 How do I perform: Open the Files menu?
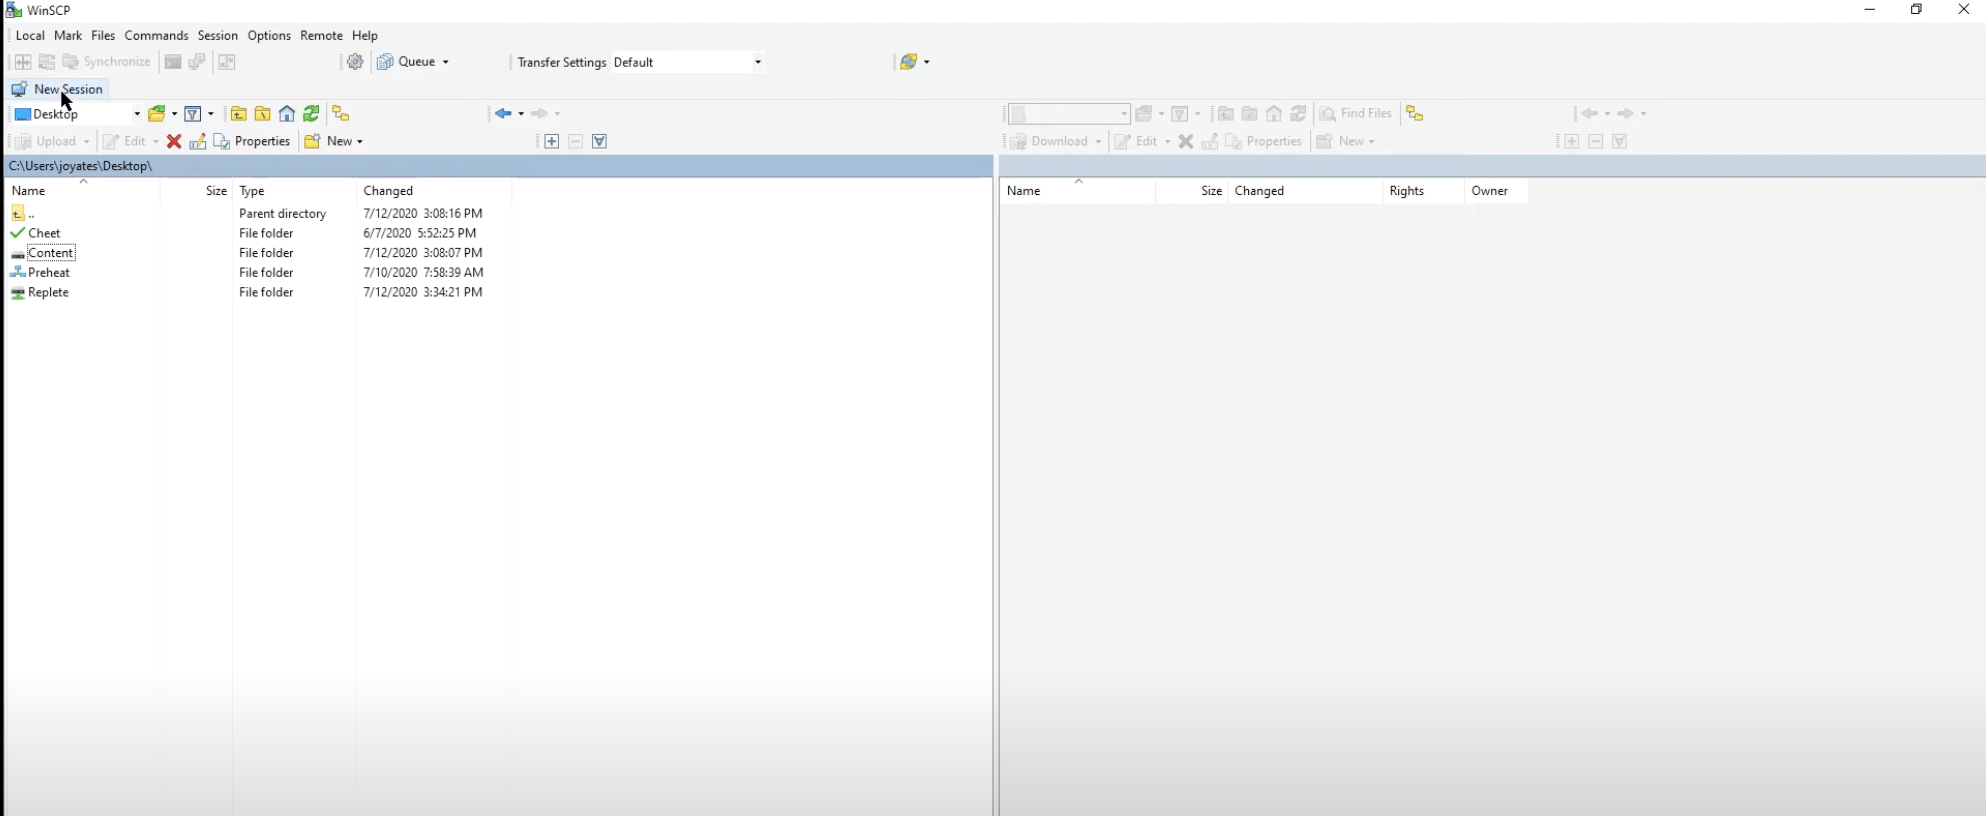[x=103, y=35]
